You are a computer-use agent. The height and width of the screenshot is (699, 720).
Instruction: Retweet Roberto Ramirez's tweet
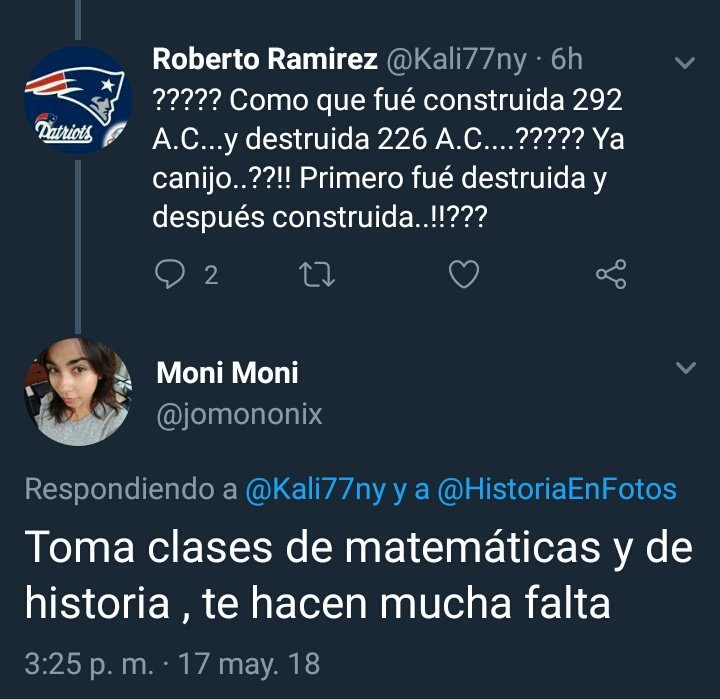[318, 275]
